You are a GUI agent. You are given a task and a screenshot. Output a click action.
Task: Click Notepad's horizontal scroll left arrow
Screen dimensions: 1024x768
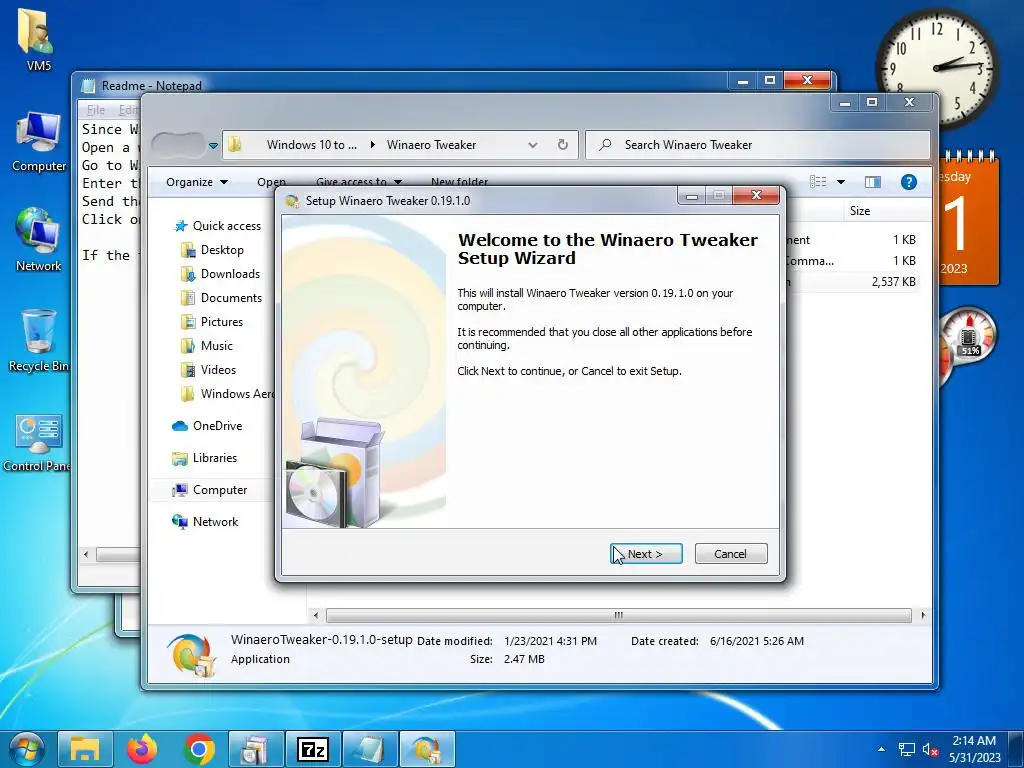(86, 554)
